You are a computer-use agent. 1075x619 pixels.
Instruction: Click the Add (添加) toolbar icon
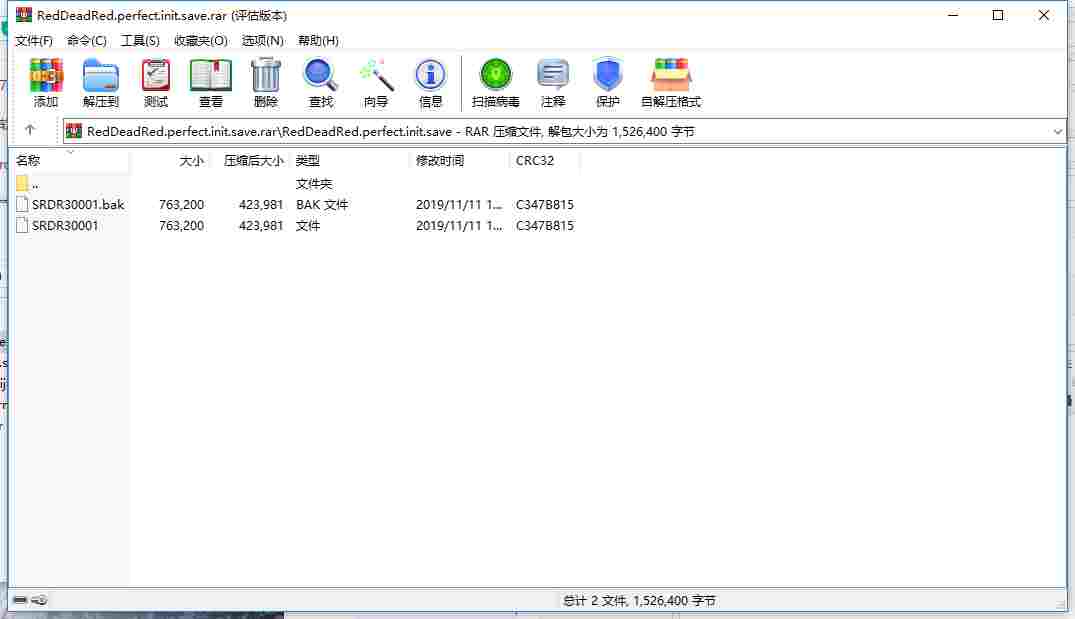pyautogui.click(x=46, y=75)
